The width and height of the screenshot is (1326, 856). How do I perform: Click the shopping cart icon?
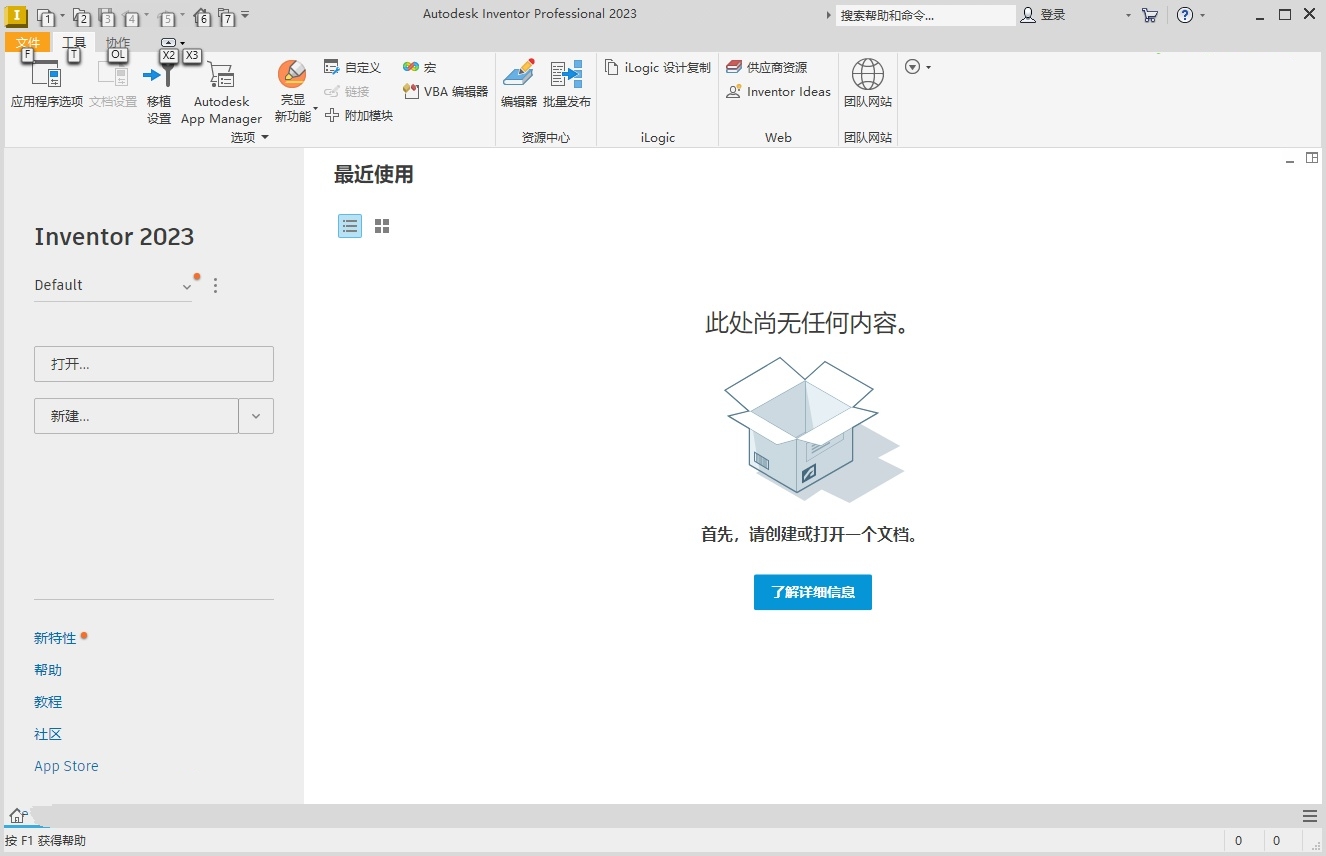1150,15
